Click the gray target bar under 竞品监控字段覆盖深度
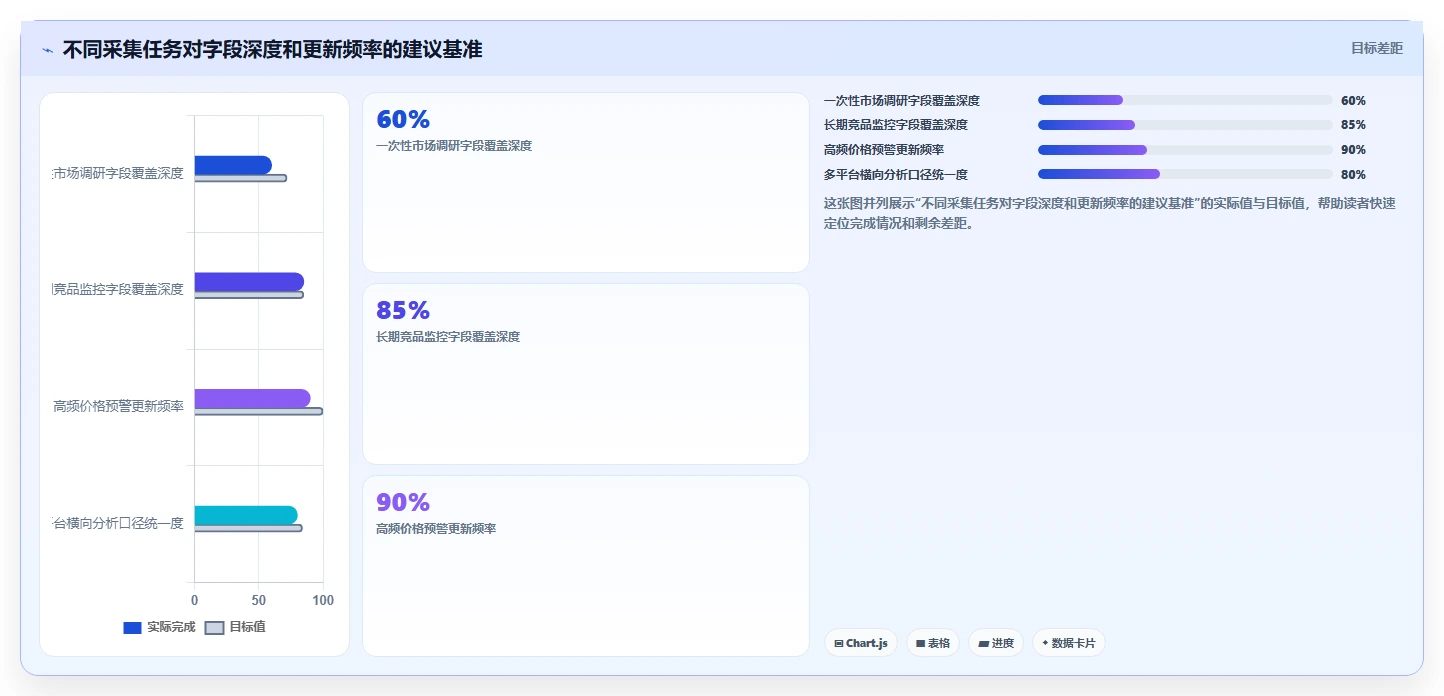This screenshot has height=696, width=1444. pos(249,295)
